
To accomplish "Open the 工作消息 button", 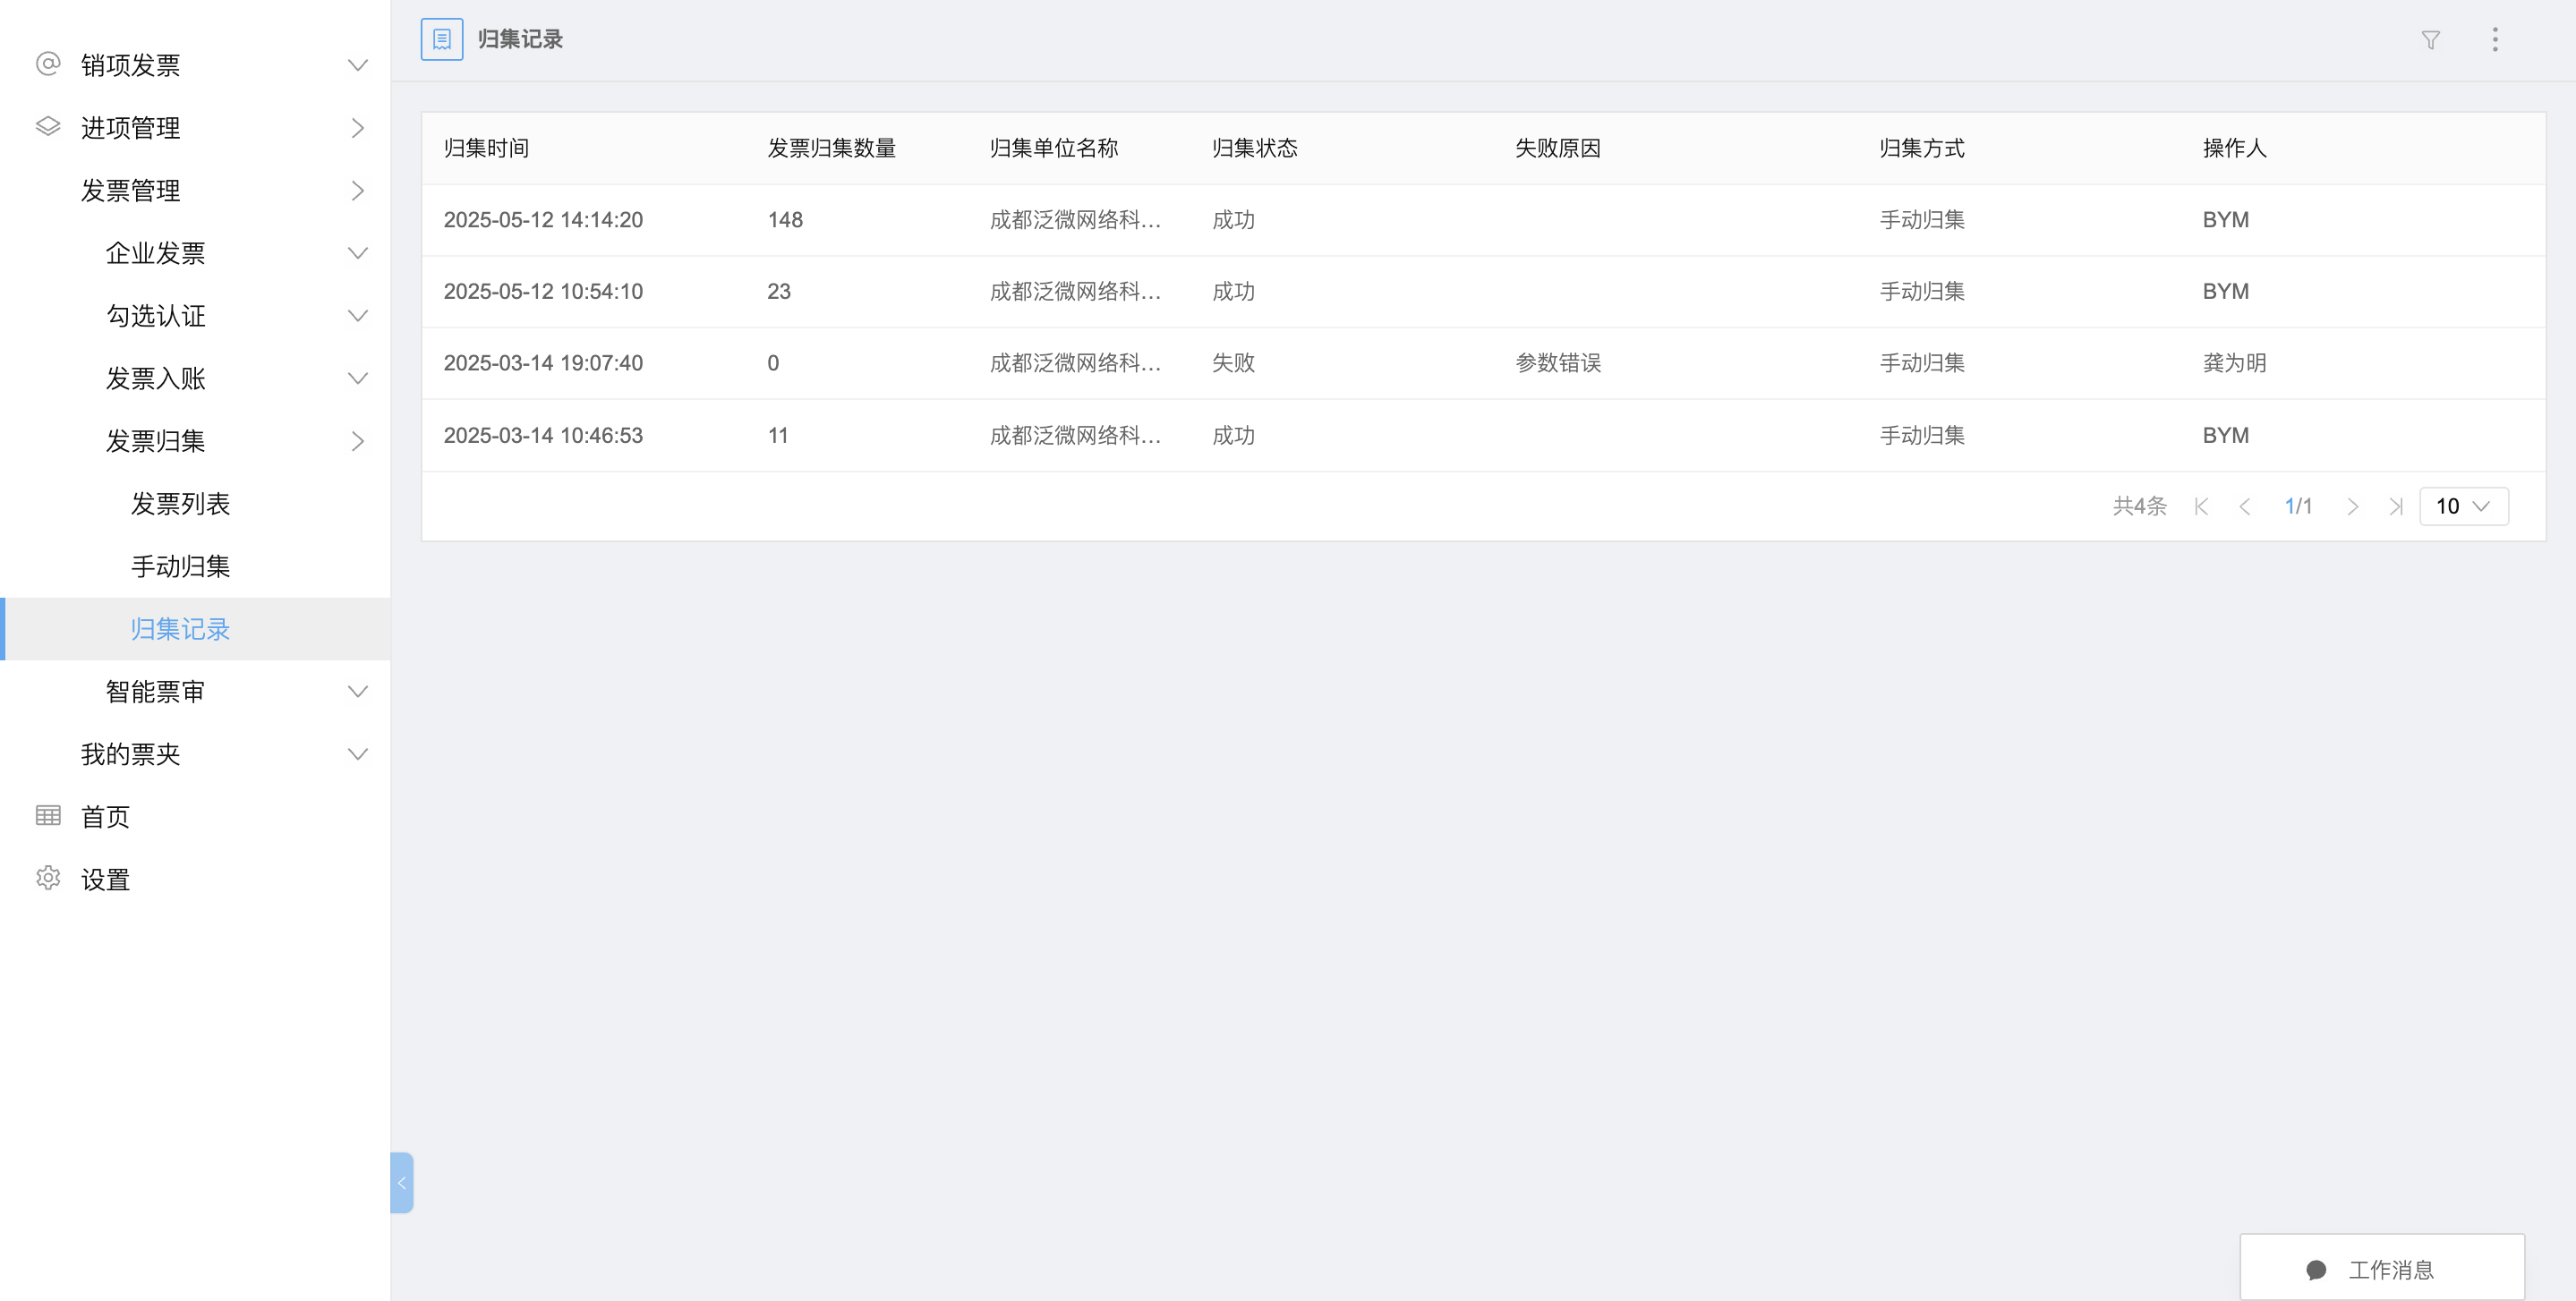I will coord(2382,1268).
